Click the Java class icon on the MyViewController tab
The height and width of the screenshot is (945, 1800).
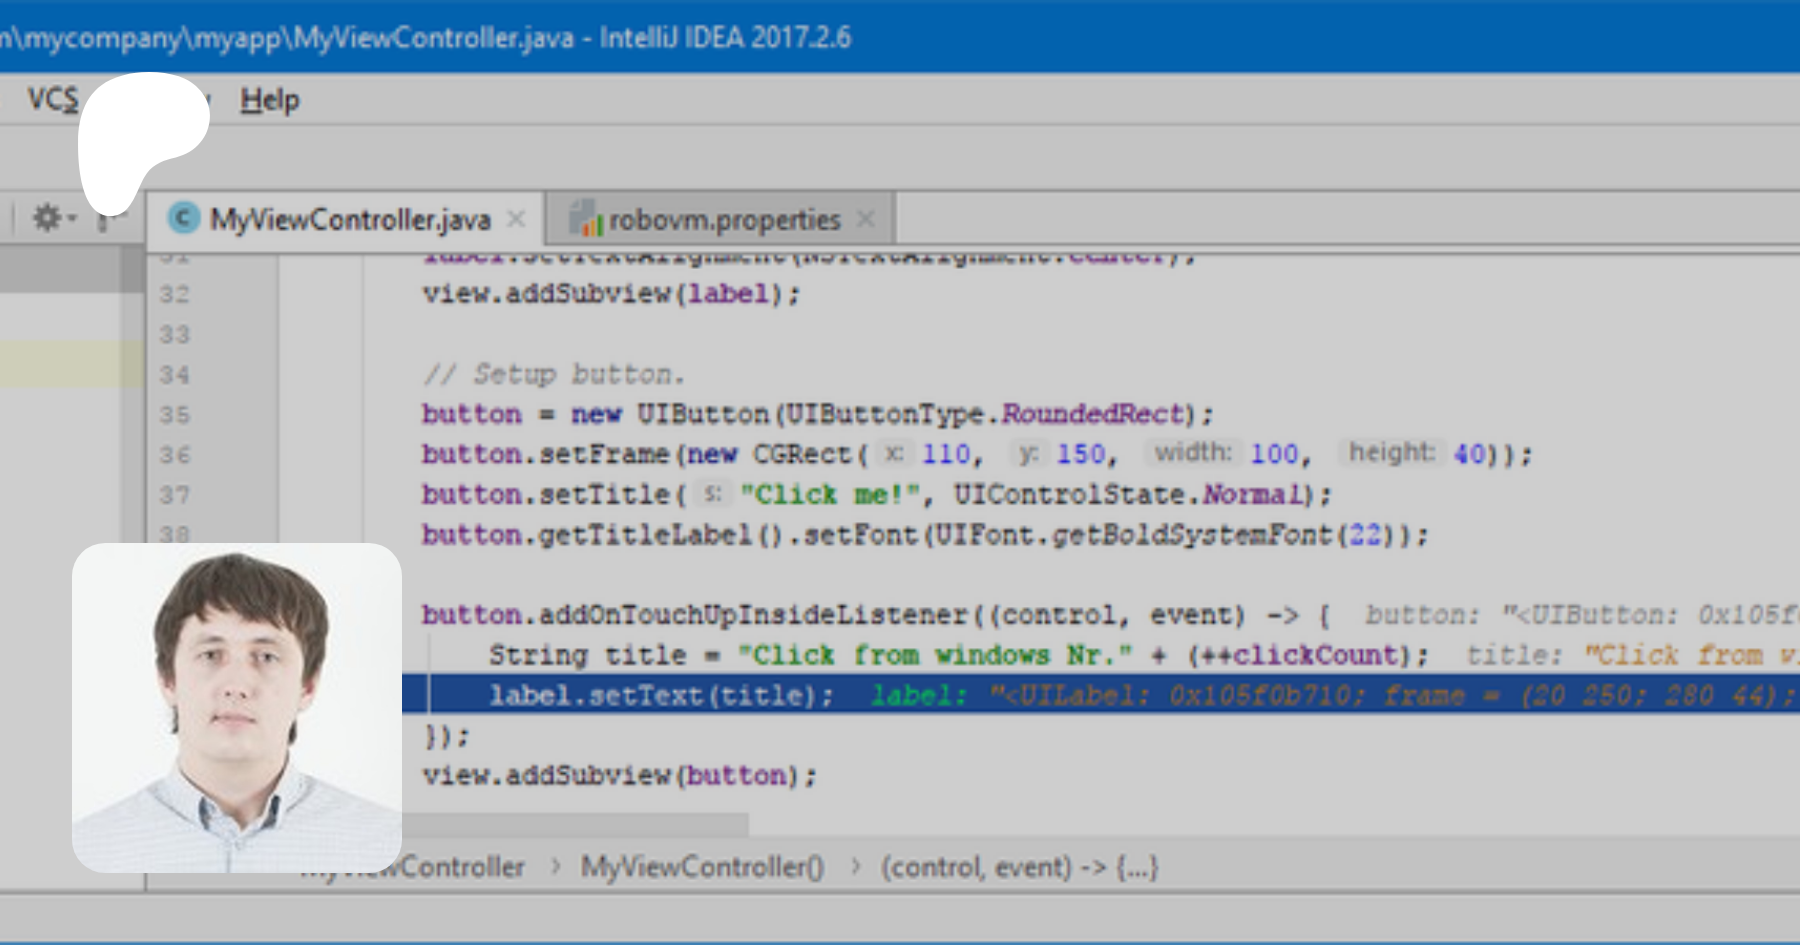tap(184, 218)
